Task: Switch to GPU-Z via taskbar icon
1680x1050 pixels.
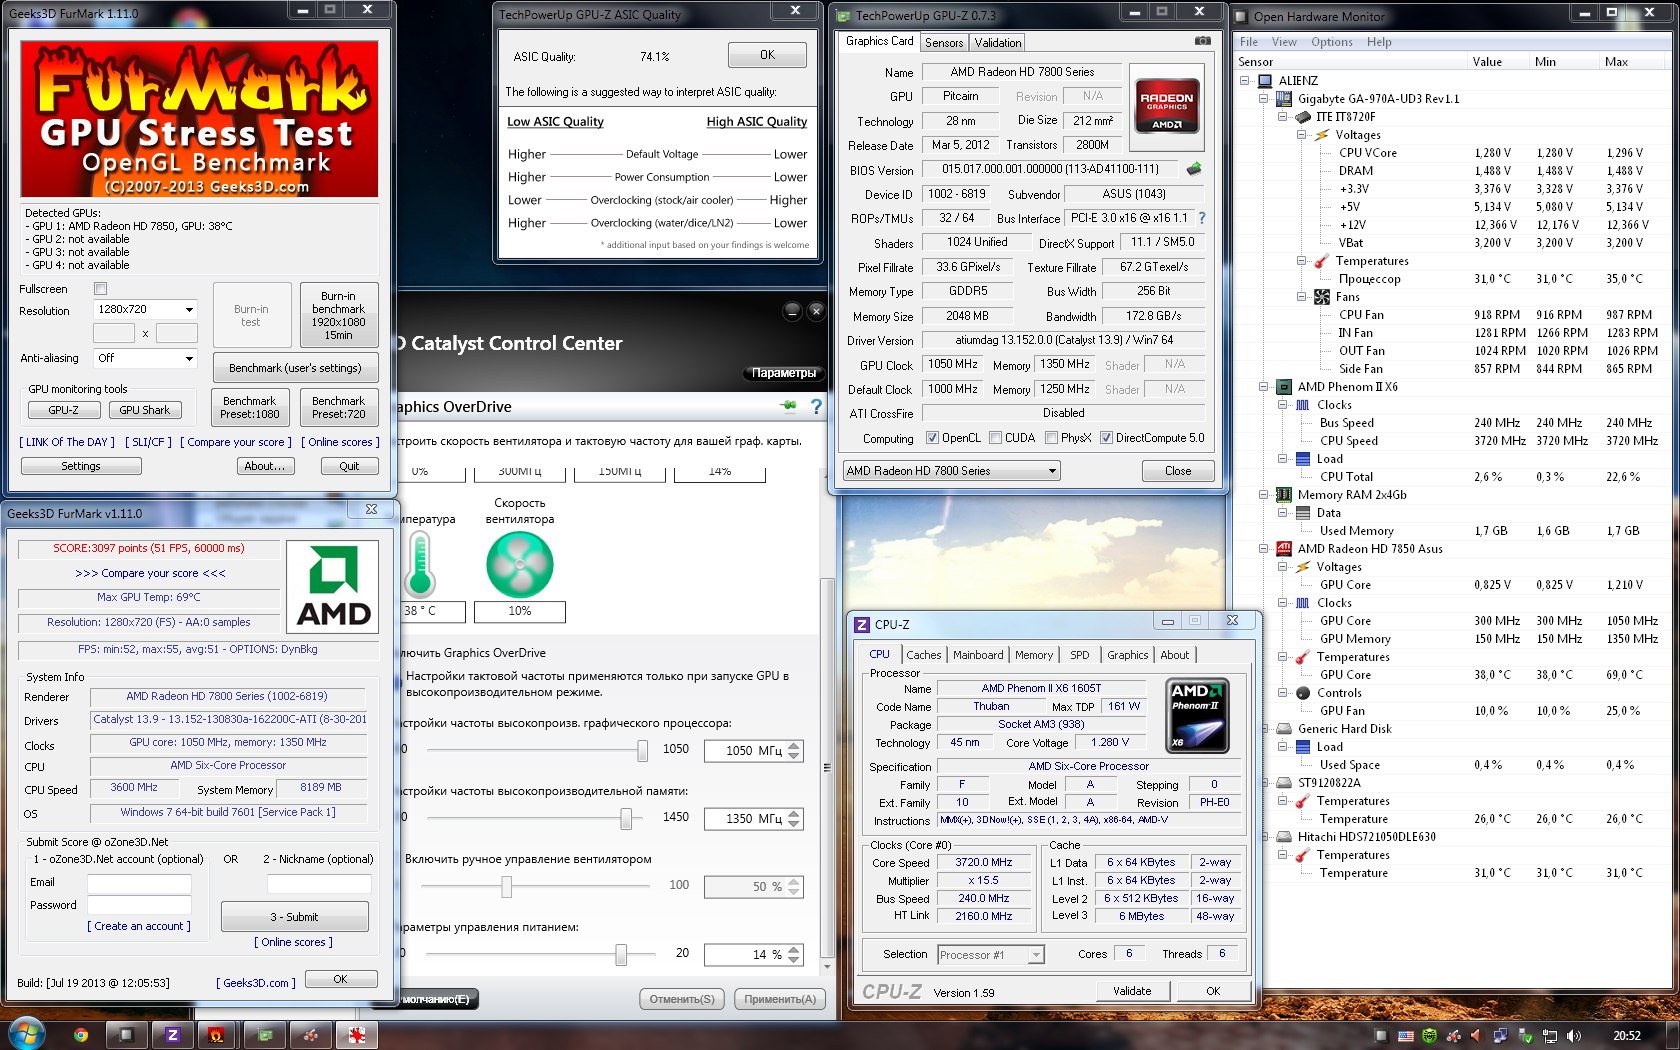Action: (264, 1035)
